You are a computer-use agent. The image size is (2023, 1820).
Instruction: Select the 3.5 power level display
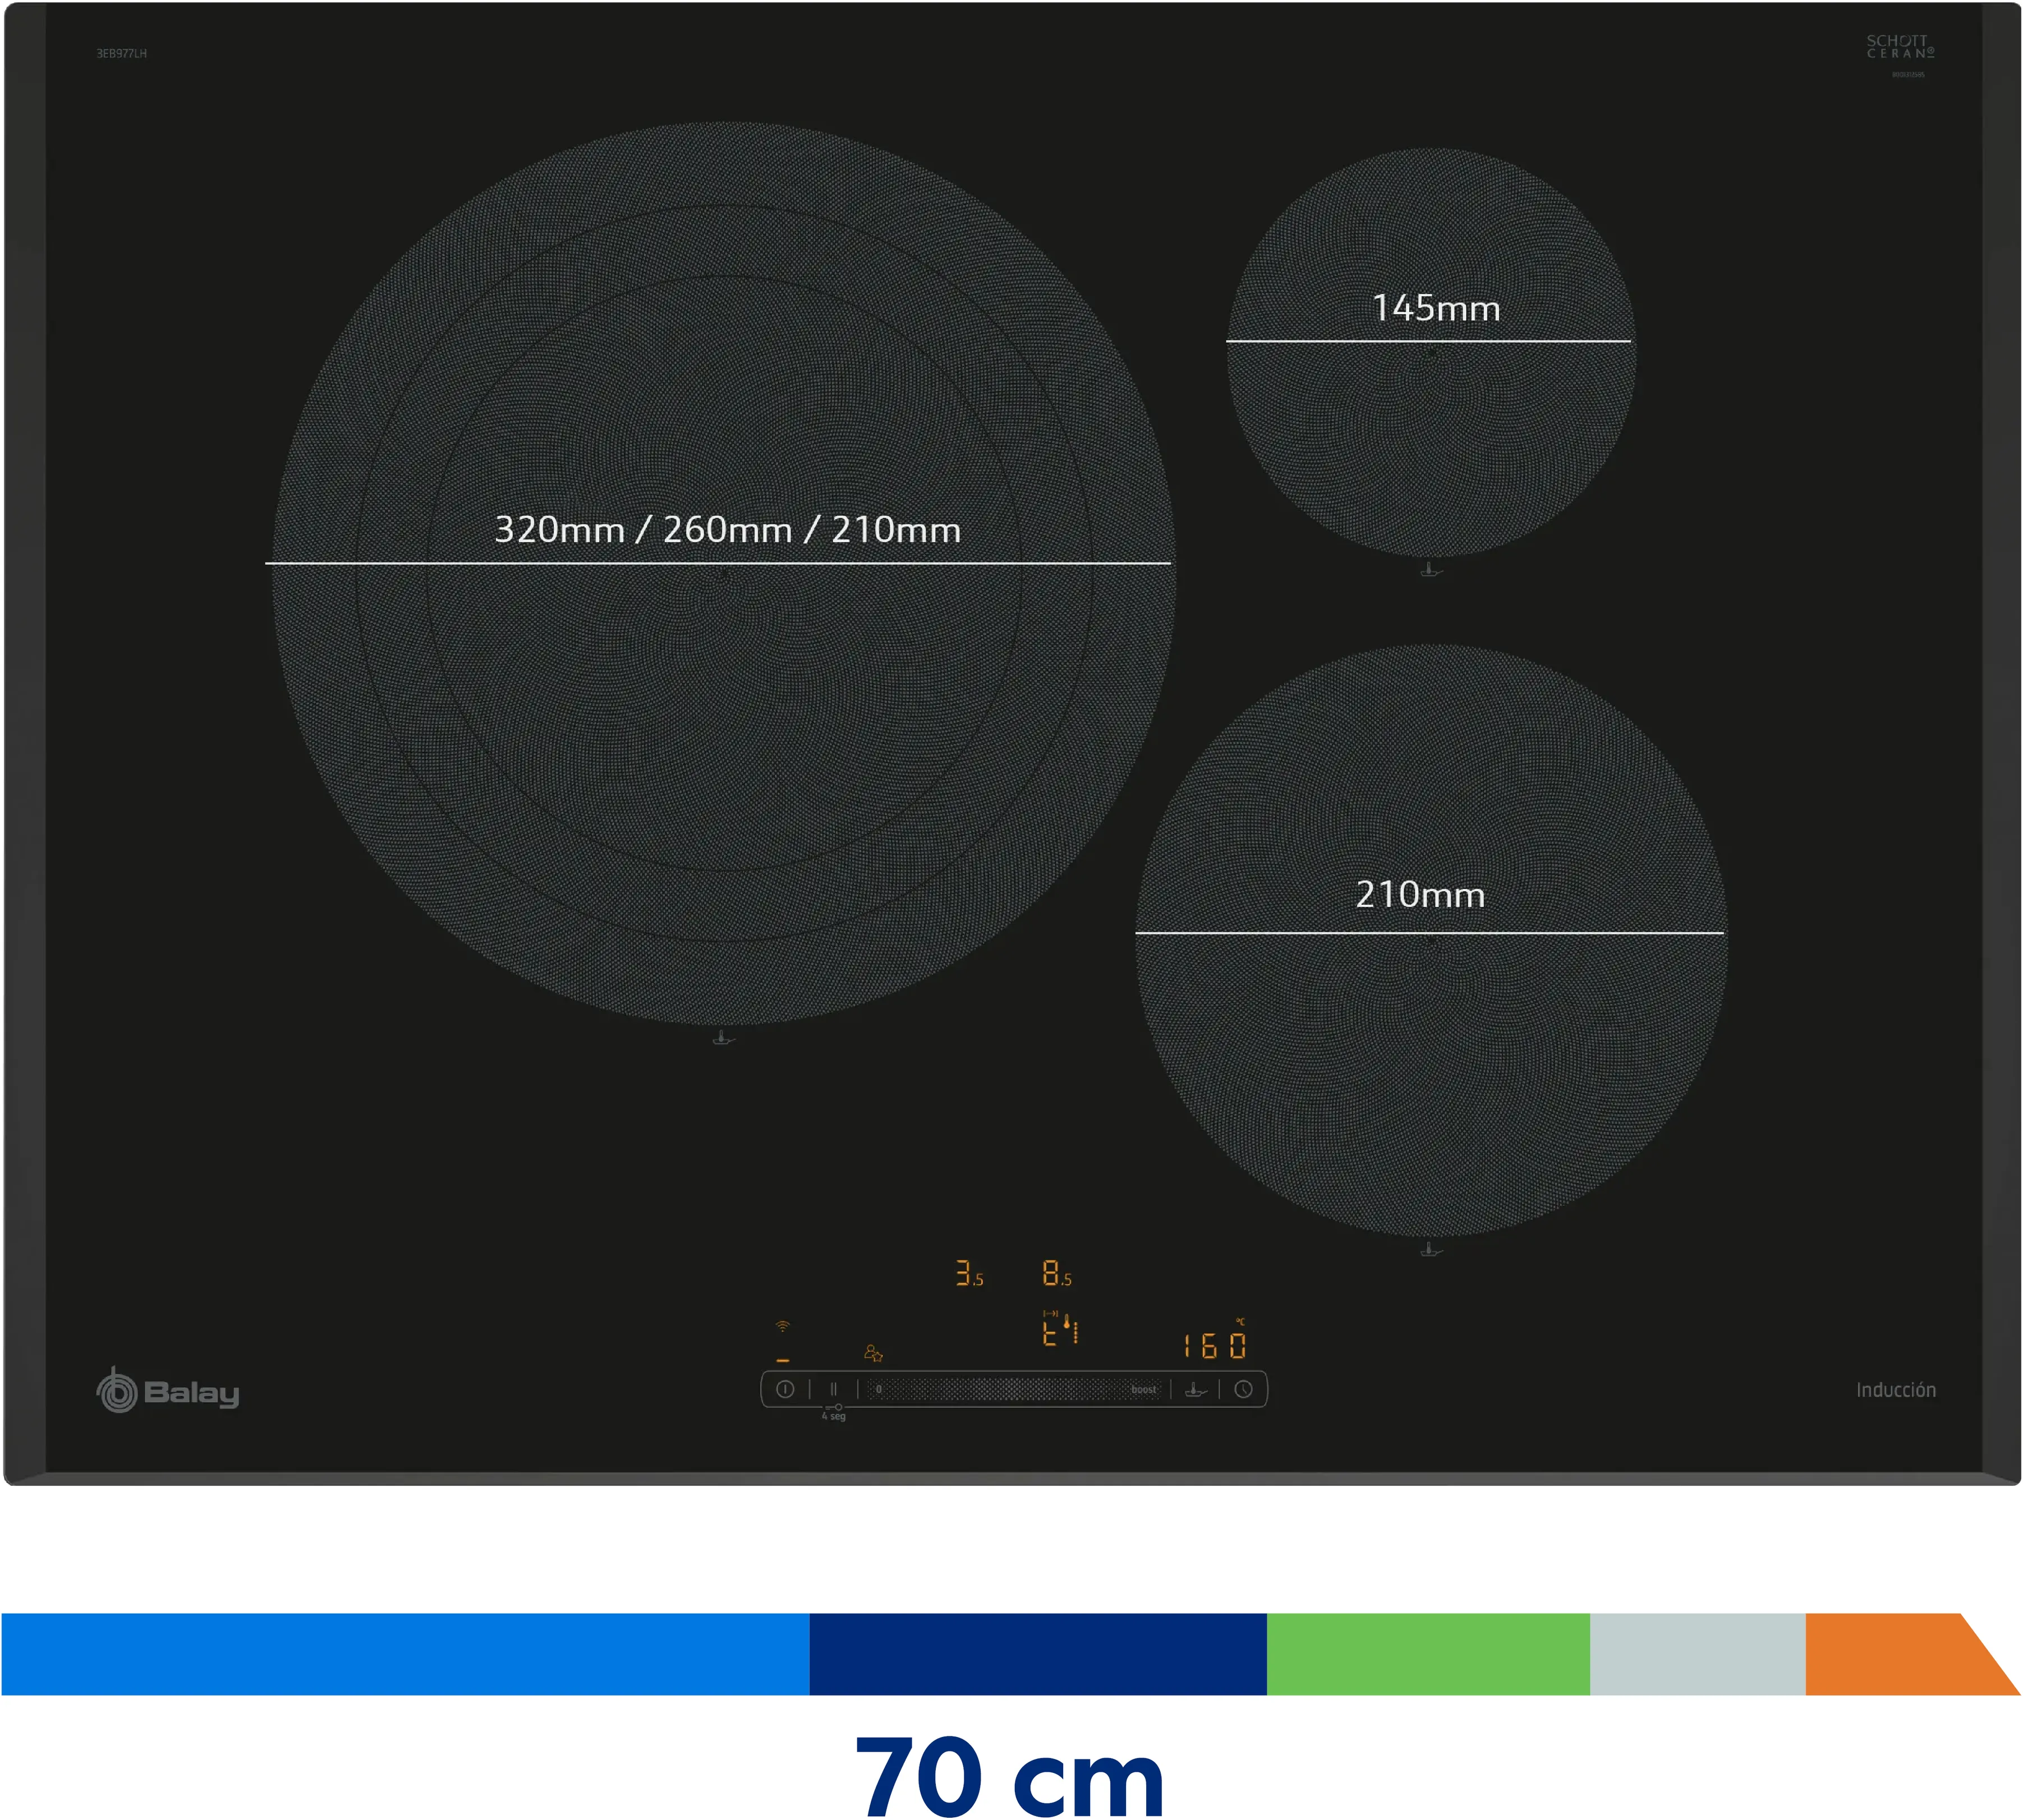coord(969,1273)
